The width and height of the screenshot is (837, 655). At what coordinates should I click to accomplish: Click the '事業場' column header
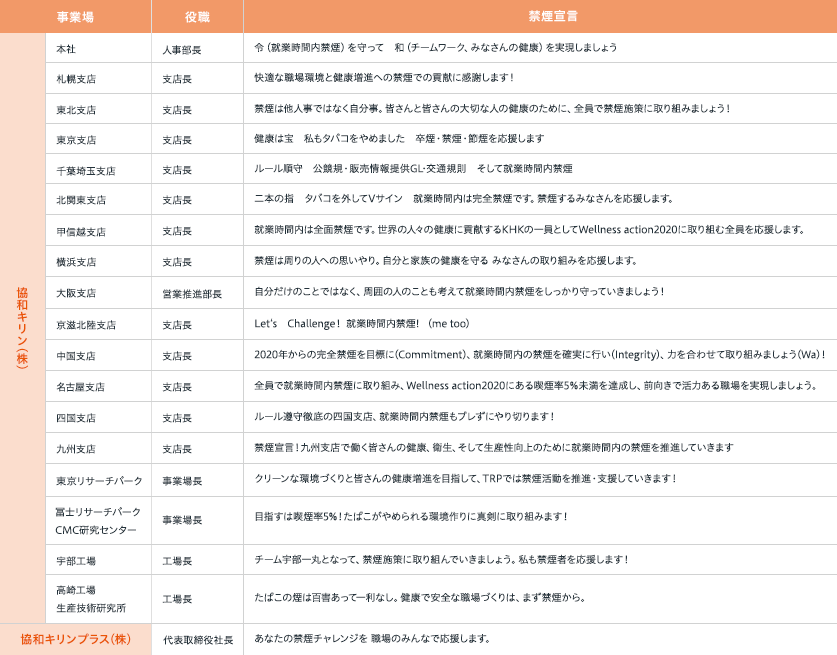[75, 17]
